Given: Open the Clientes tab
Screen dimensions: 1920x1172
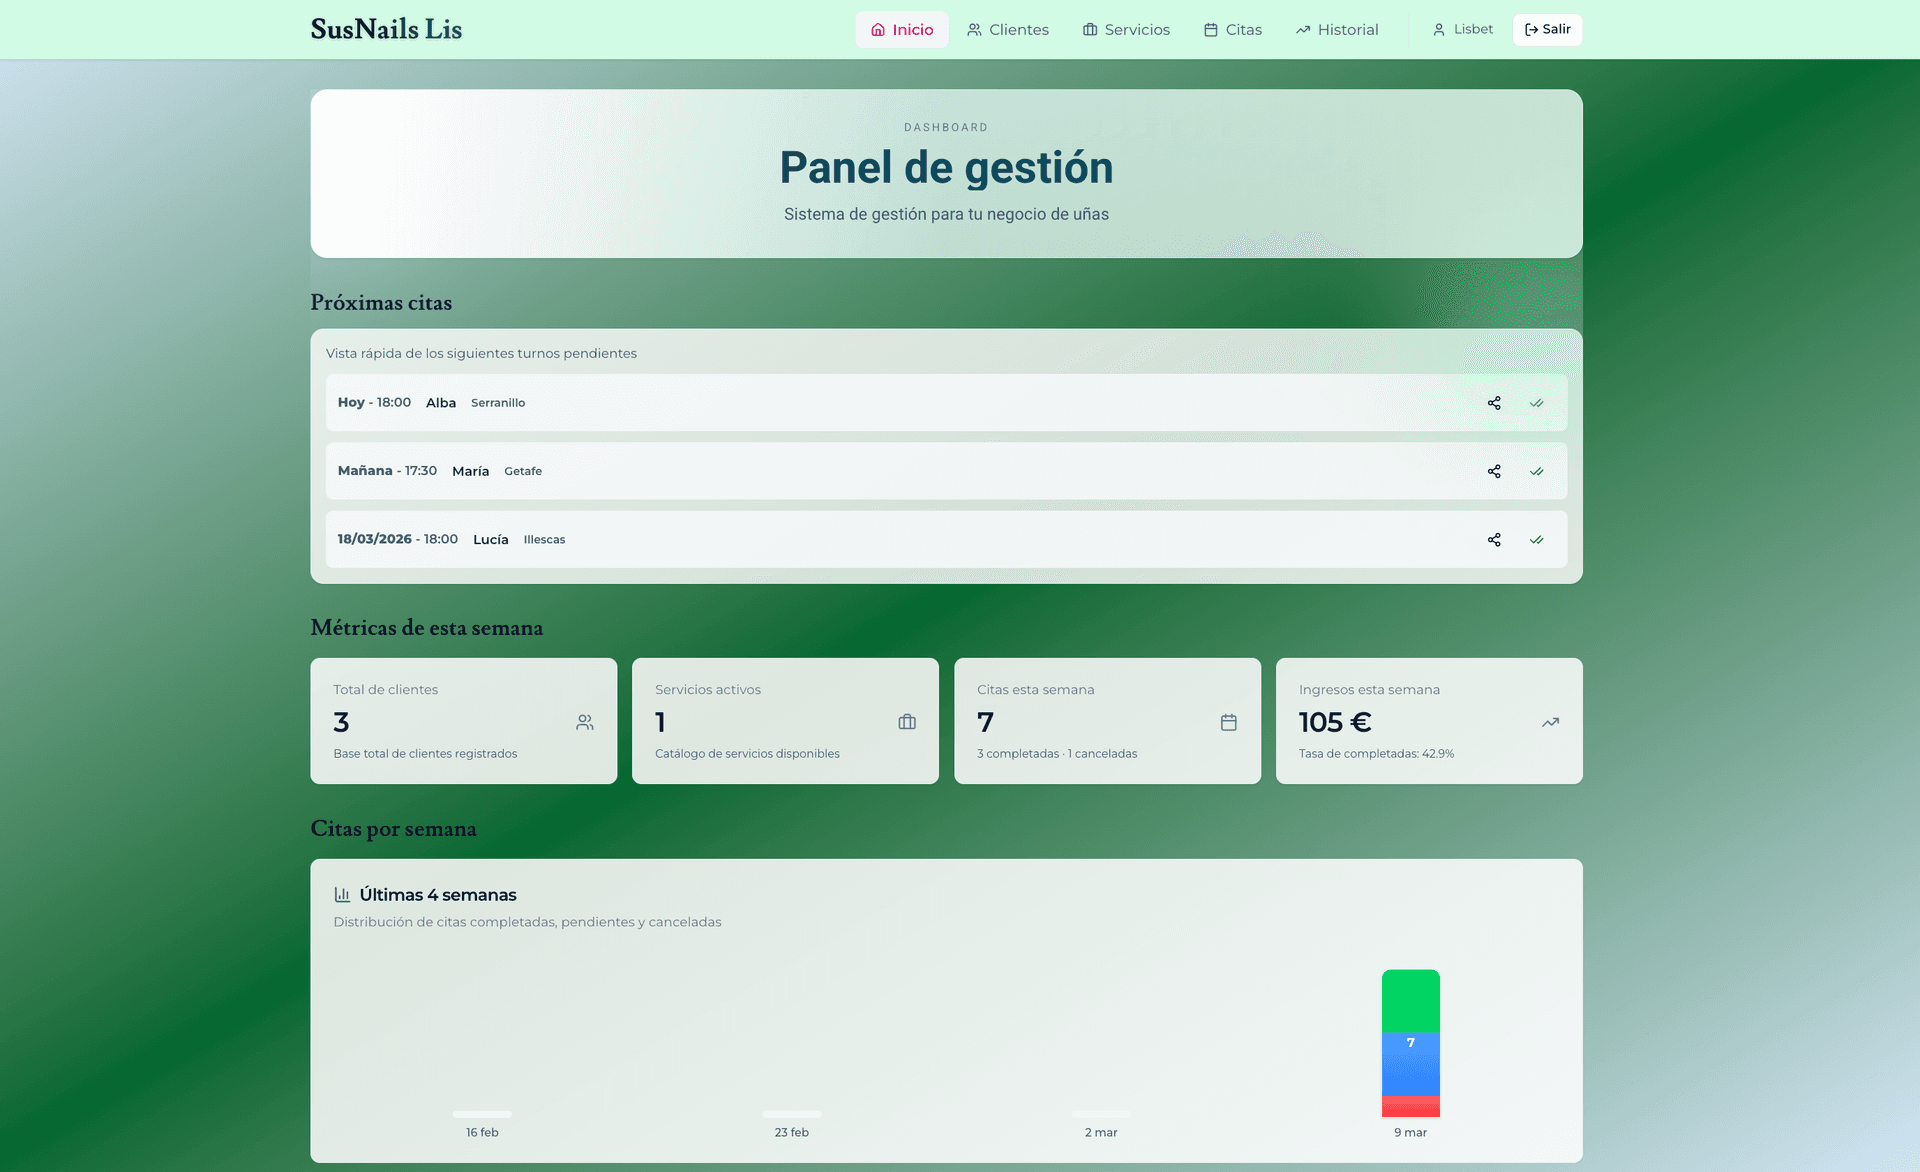Looking at the screenshot, I should [x=1007, y=30].
